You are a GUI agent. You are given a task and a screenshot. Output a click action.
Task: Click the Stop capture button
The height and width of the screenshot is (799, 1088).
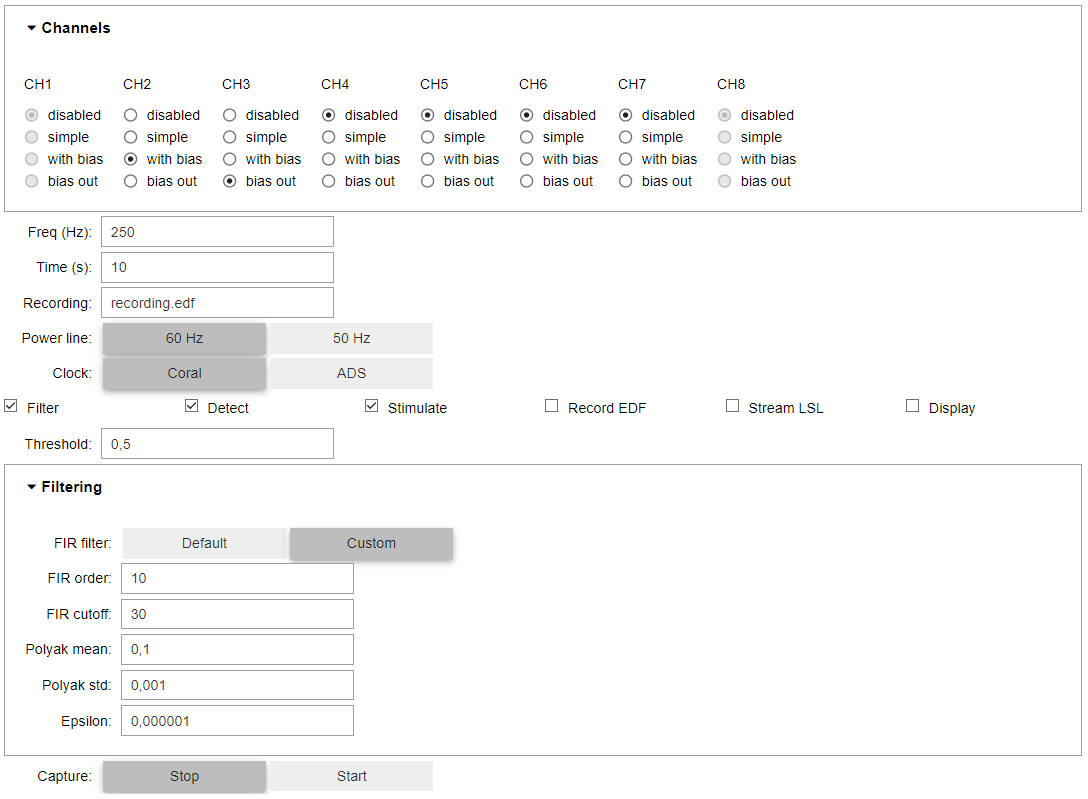pyautogui.click(x=184, y=776)
